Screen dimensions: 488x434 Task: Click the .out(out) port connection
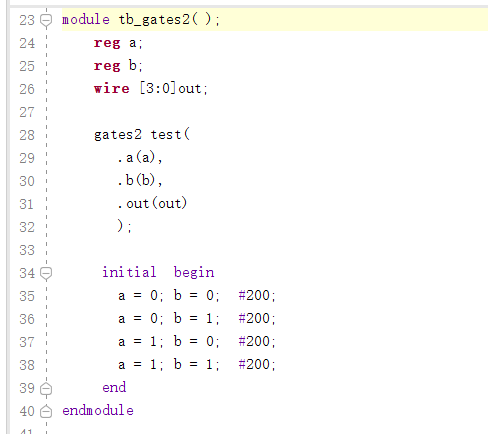152,204
